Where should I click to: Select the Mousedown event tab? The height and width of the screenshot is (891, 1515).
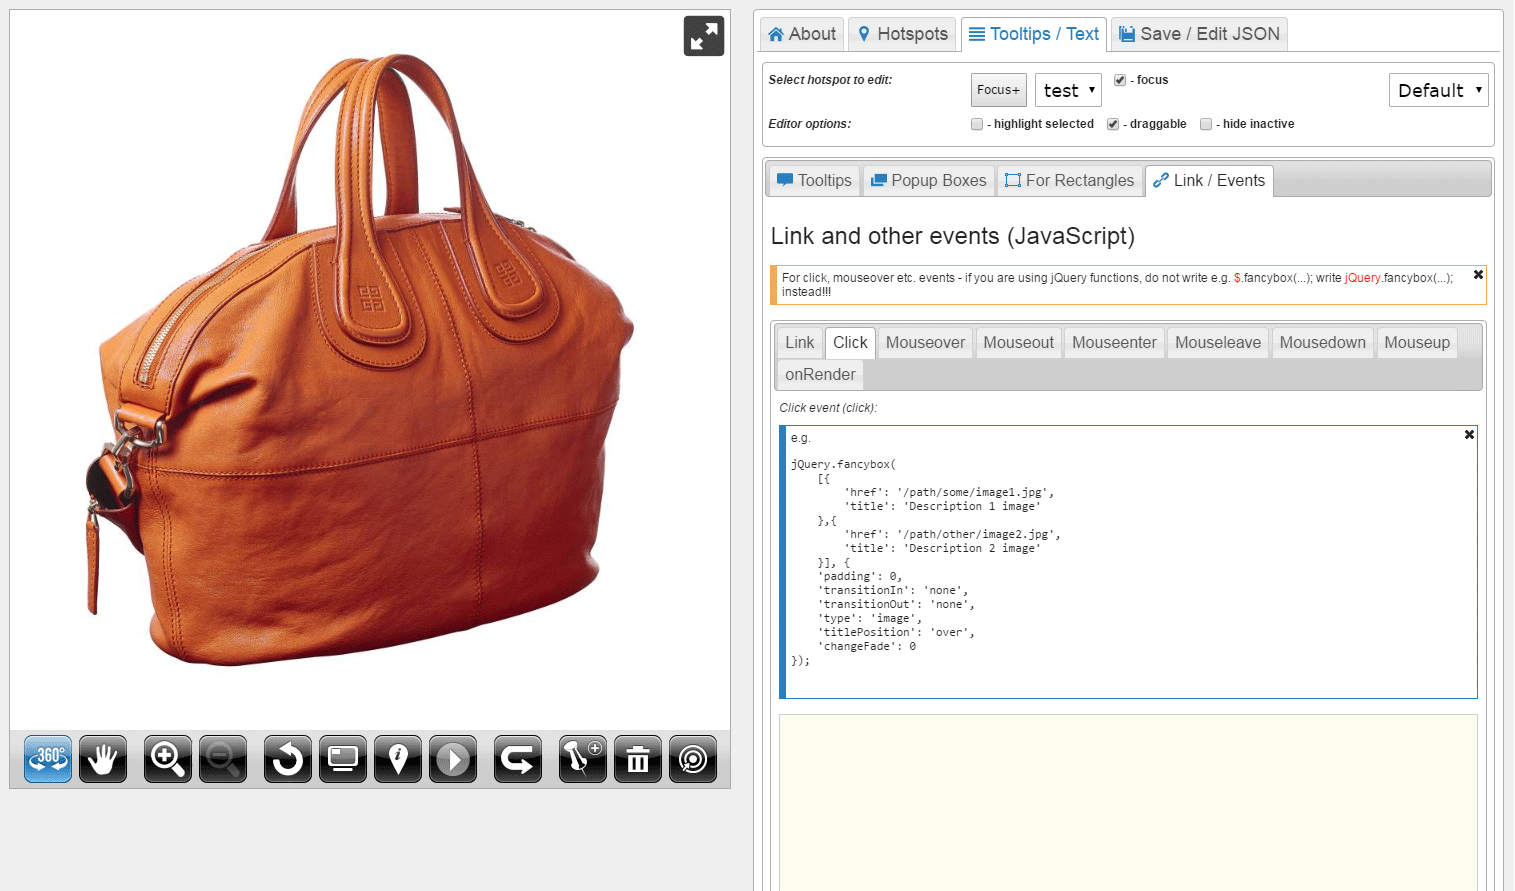(x=1322, y=342)
